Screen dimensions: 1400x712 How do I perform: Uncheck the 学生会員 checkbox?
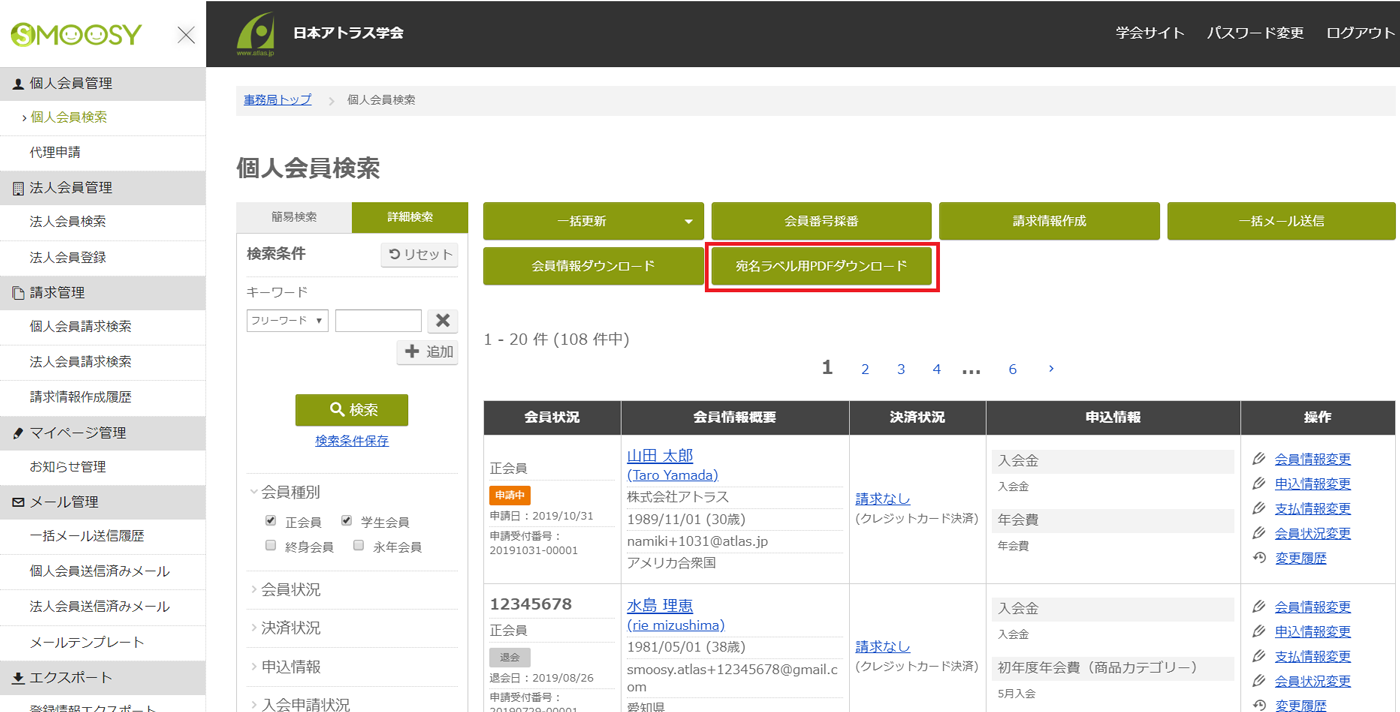(346, 521)
